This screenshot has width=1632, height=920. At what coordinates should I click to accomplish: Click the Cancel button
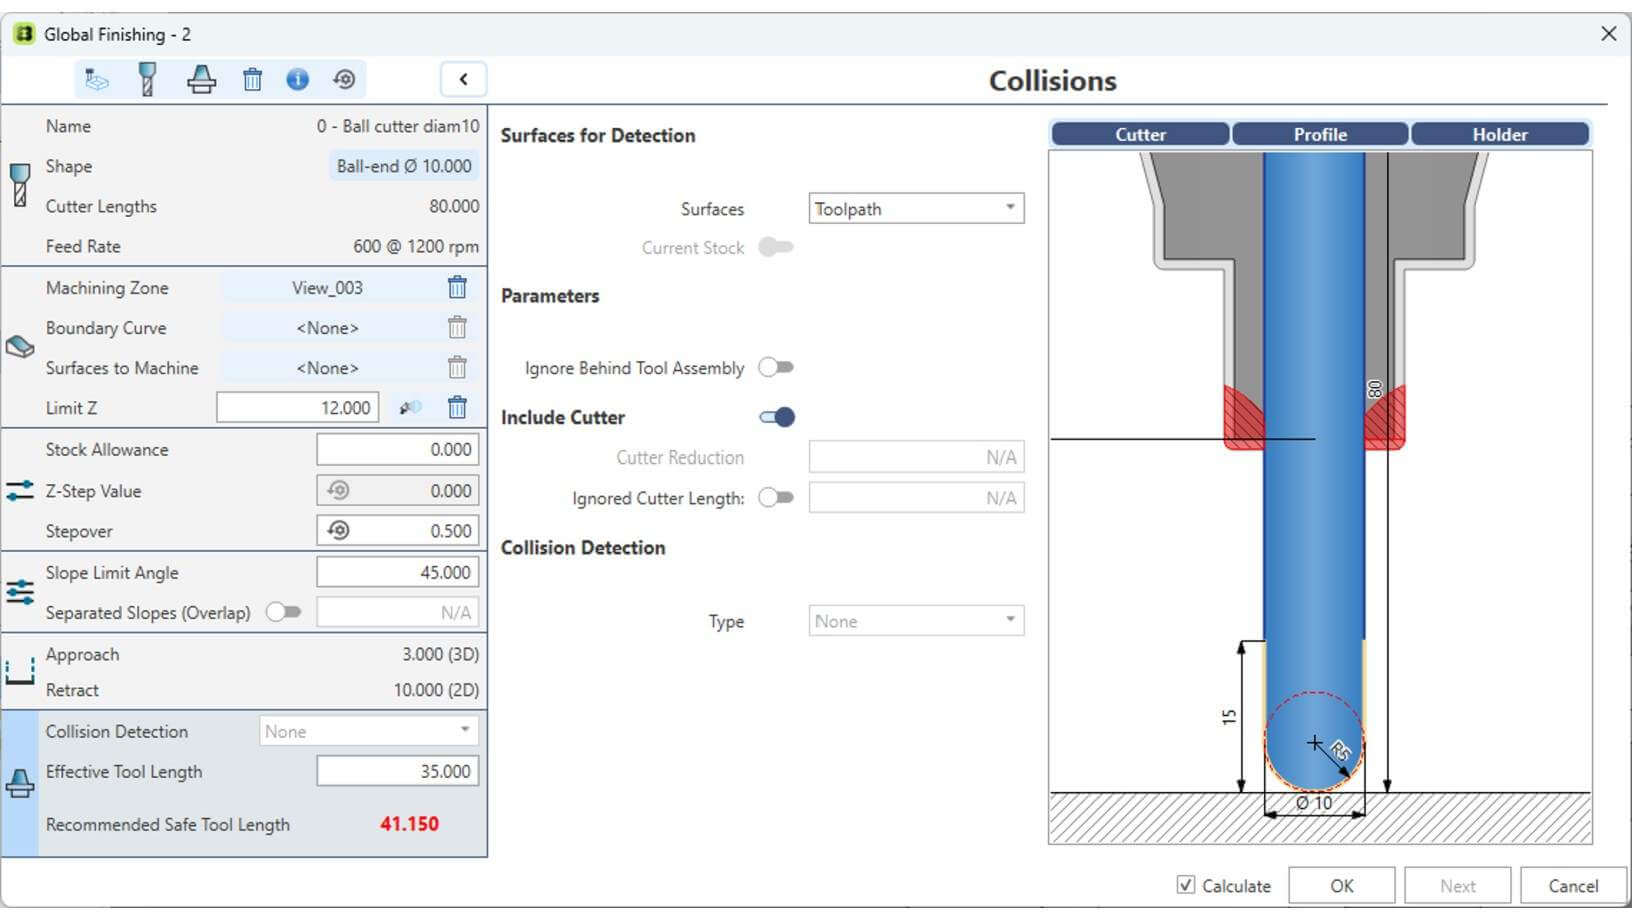point(1573,885)
